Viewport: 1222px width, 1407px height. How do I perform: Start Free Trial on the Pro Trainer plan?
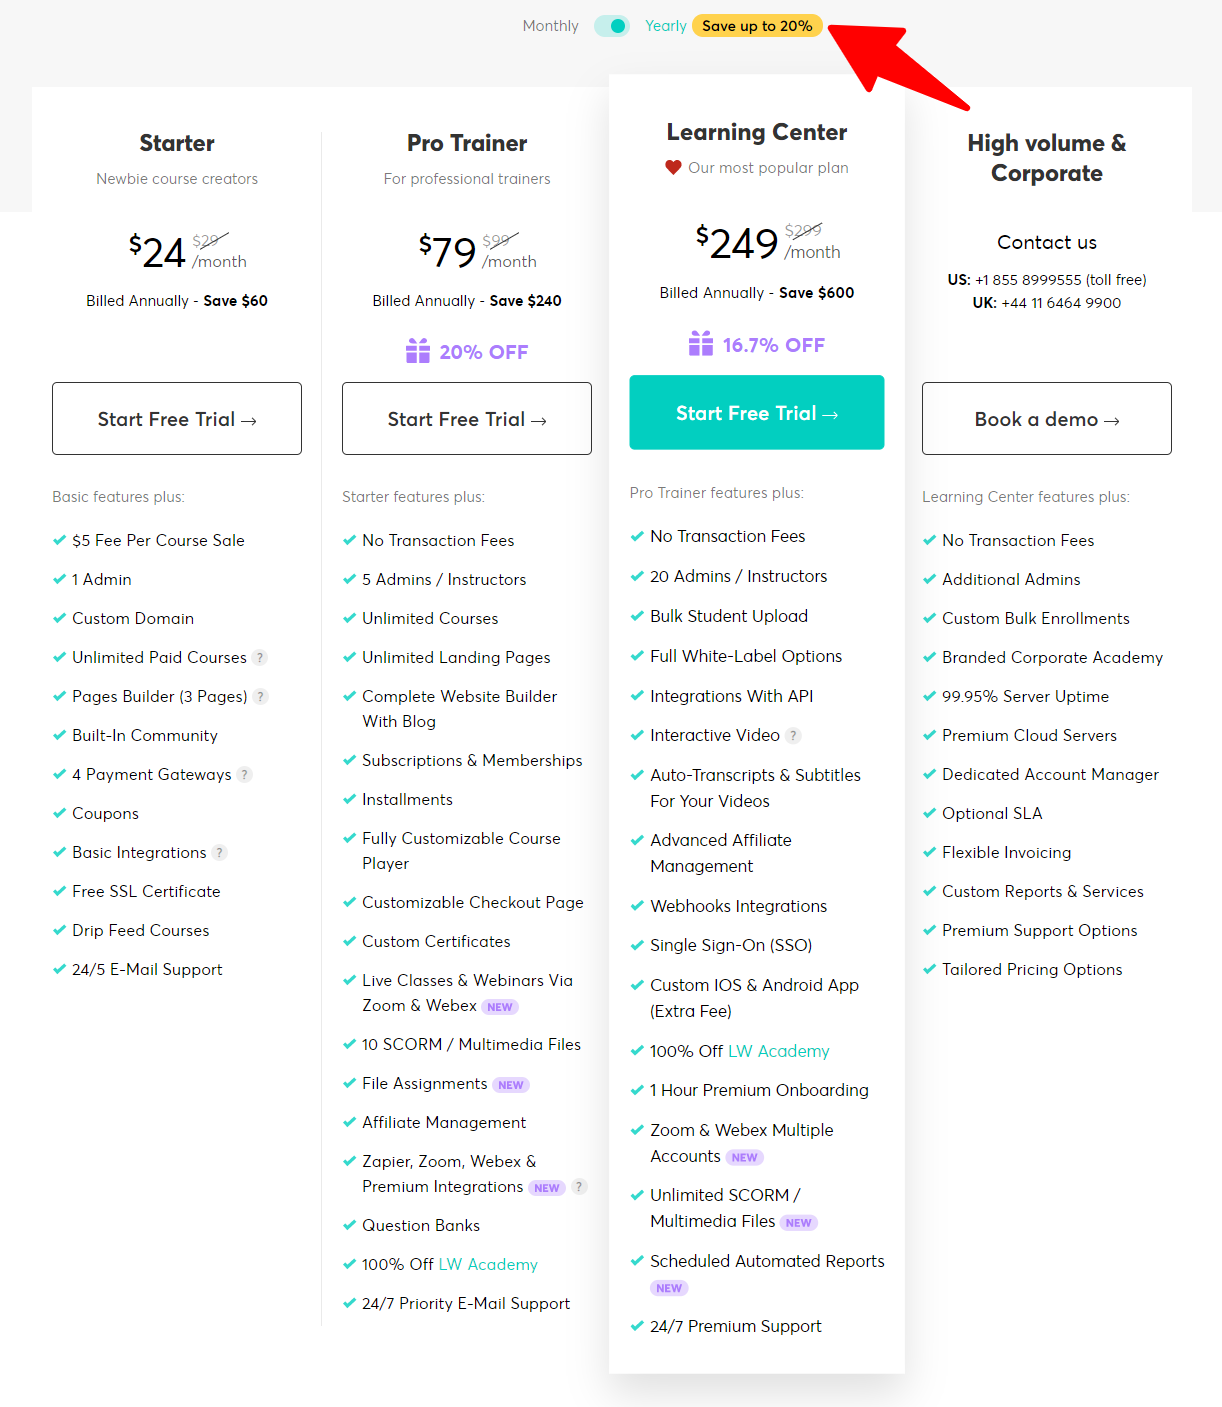[x=466, y=419]
